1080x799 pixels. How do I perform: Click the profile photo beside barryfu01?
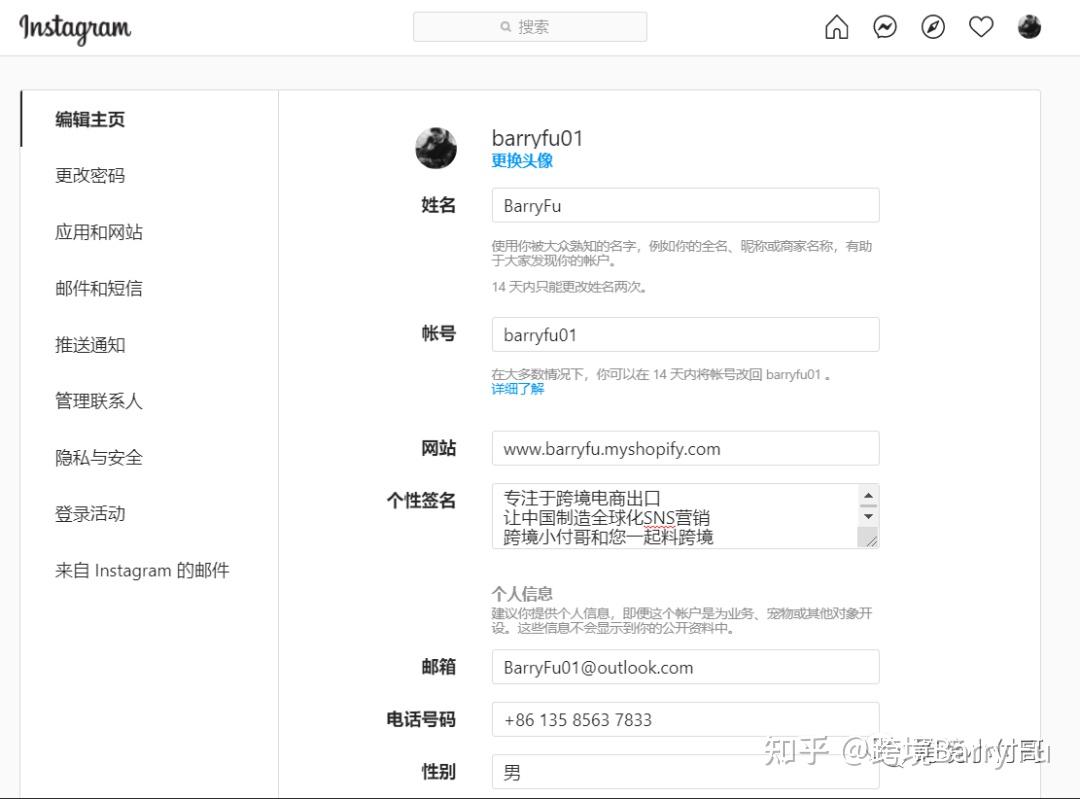436,148
